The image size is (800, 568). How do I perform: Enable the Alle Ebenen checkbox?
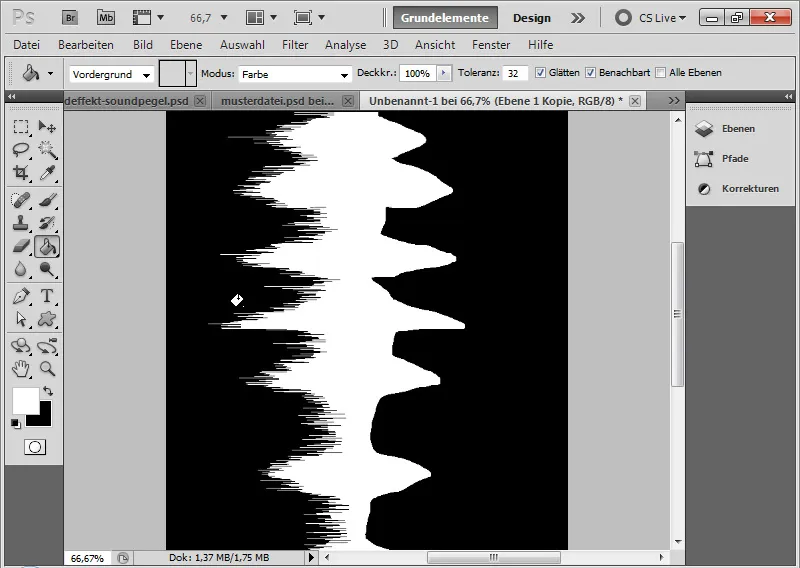(661, 73)
